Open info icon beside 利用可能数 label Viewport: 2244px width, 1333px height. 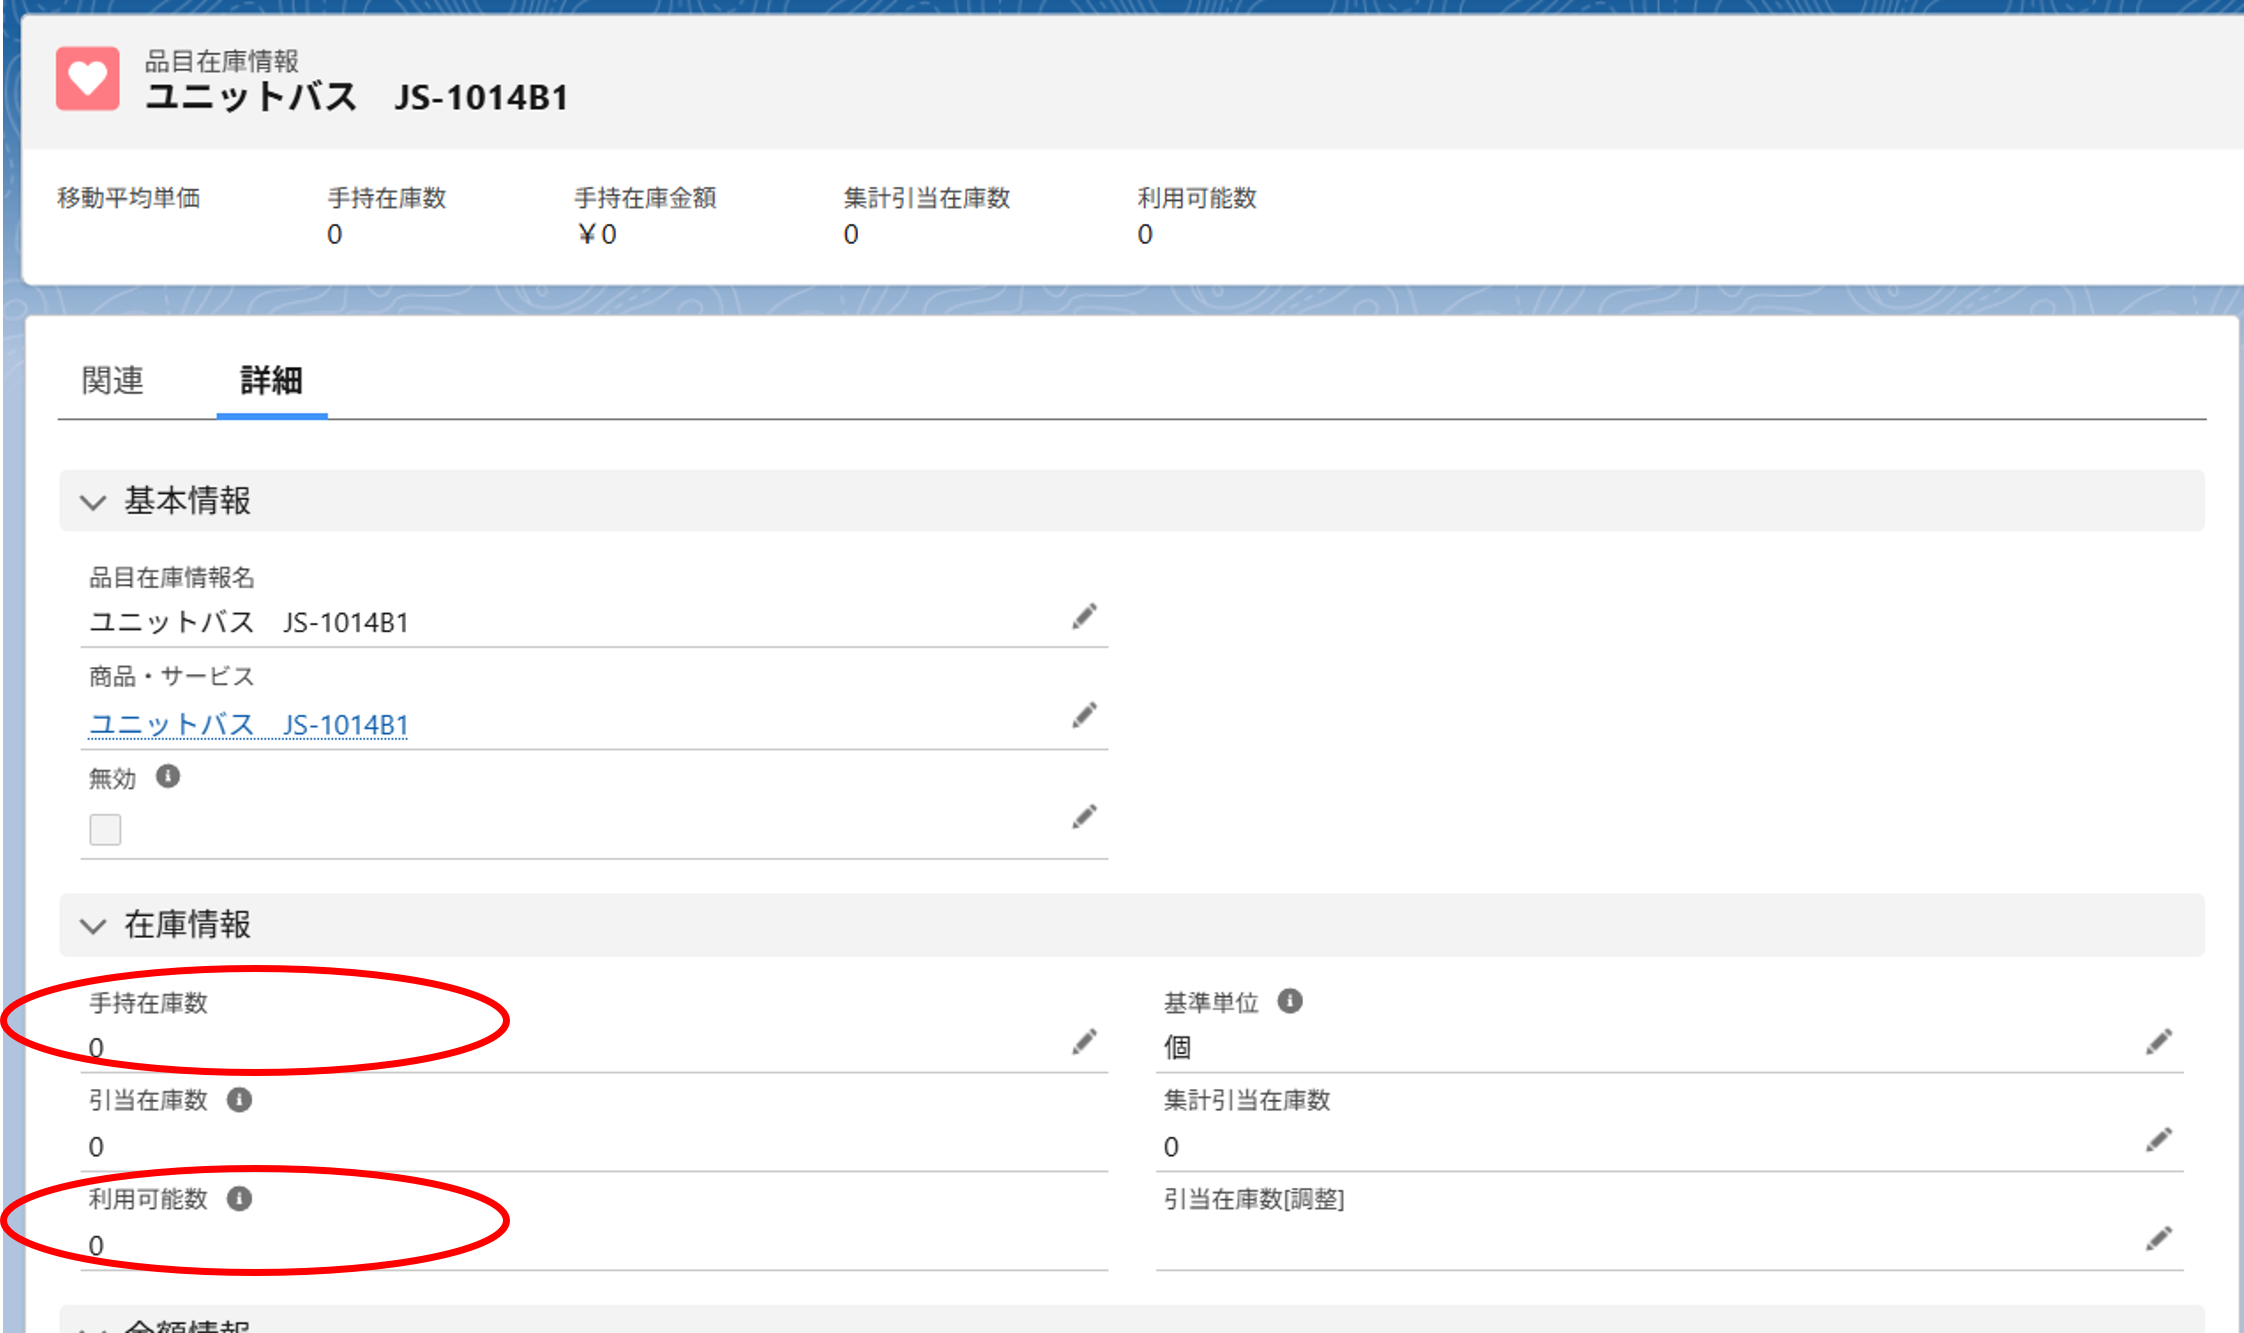coord(239,1198)
